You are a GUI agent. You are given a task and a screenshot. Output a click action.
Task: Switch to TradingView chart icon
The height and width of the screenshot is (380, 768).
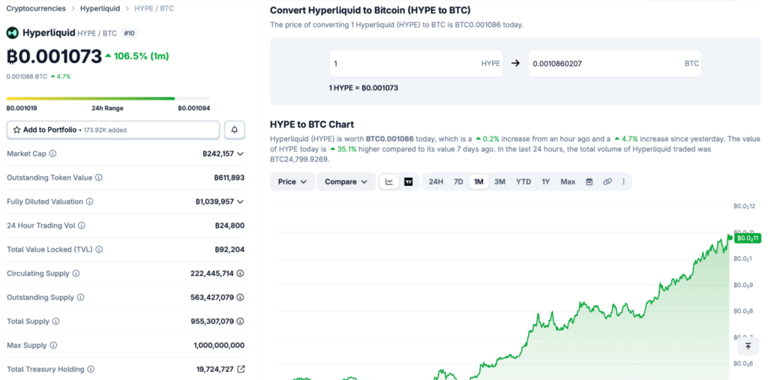coord(408,182)
